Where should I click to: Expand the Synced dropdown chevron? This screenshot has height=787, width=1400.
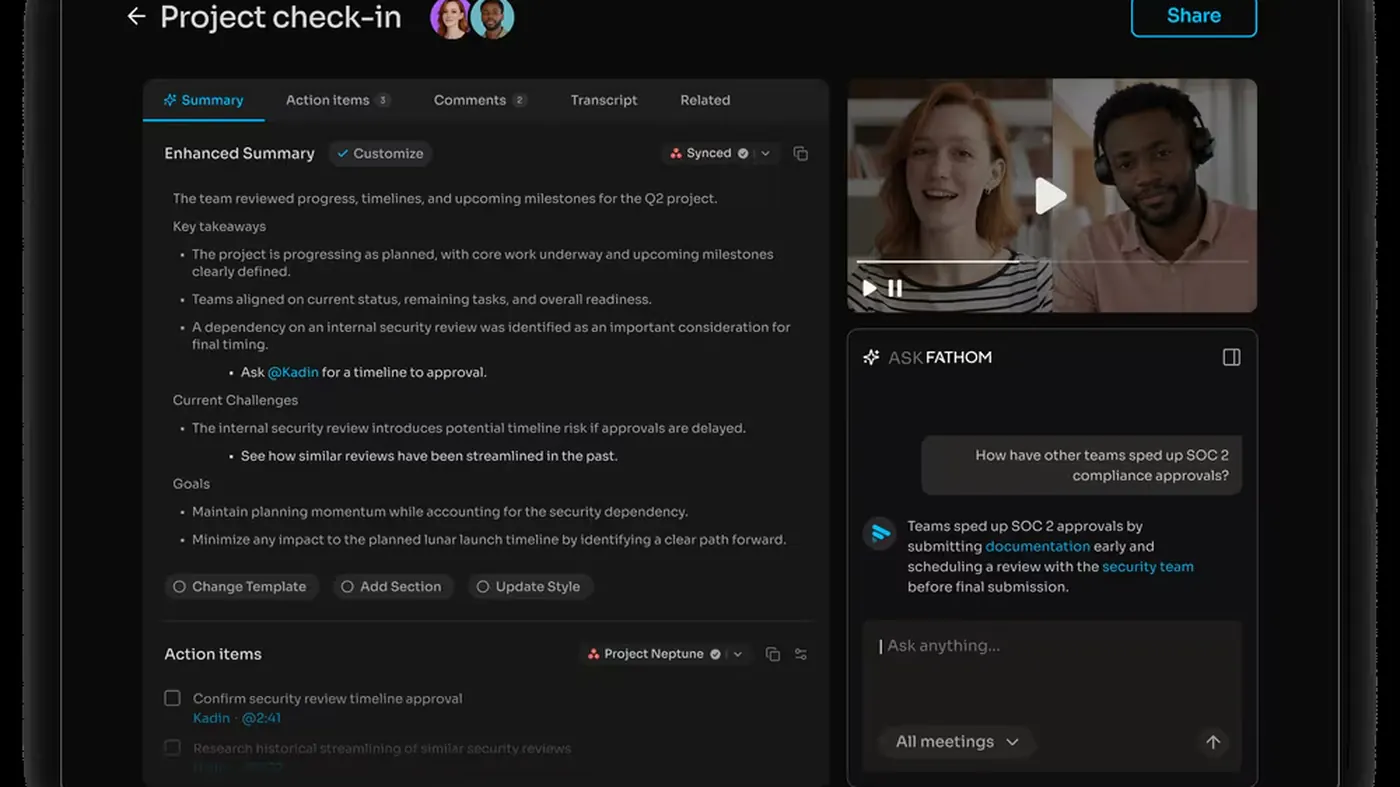pos(766,153)
